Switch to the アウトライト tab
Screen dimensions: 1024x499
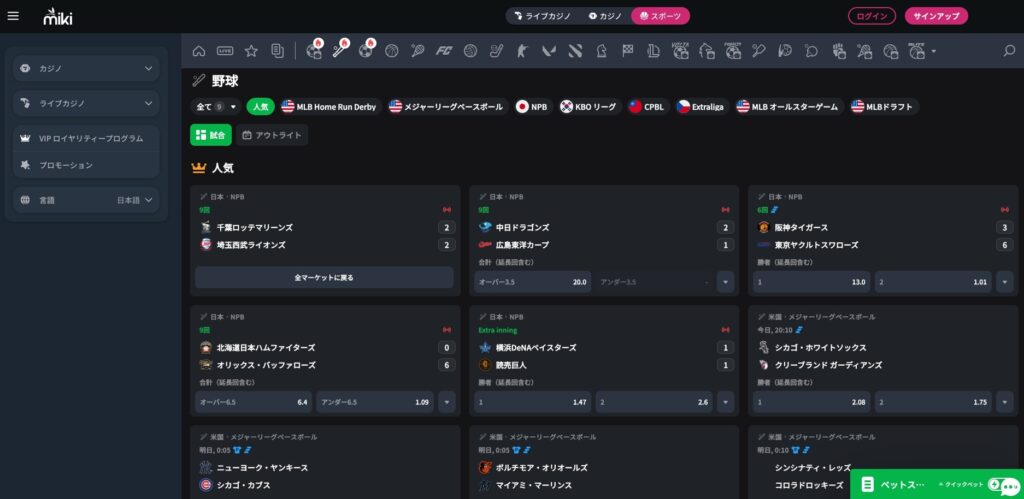tap(272, 135)
